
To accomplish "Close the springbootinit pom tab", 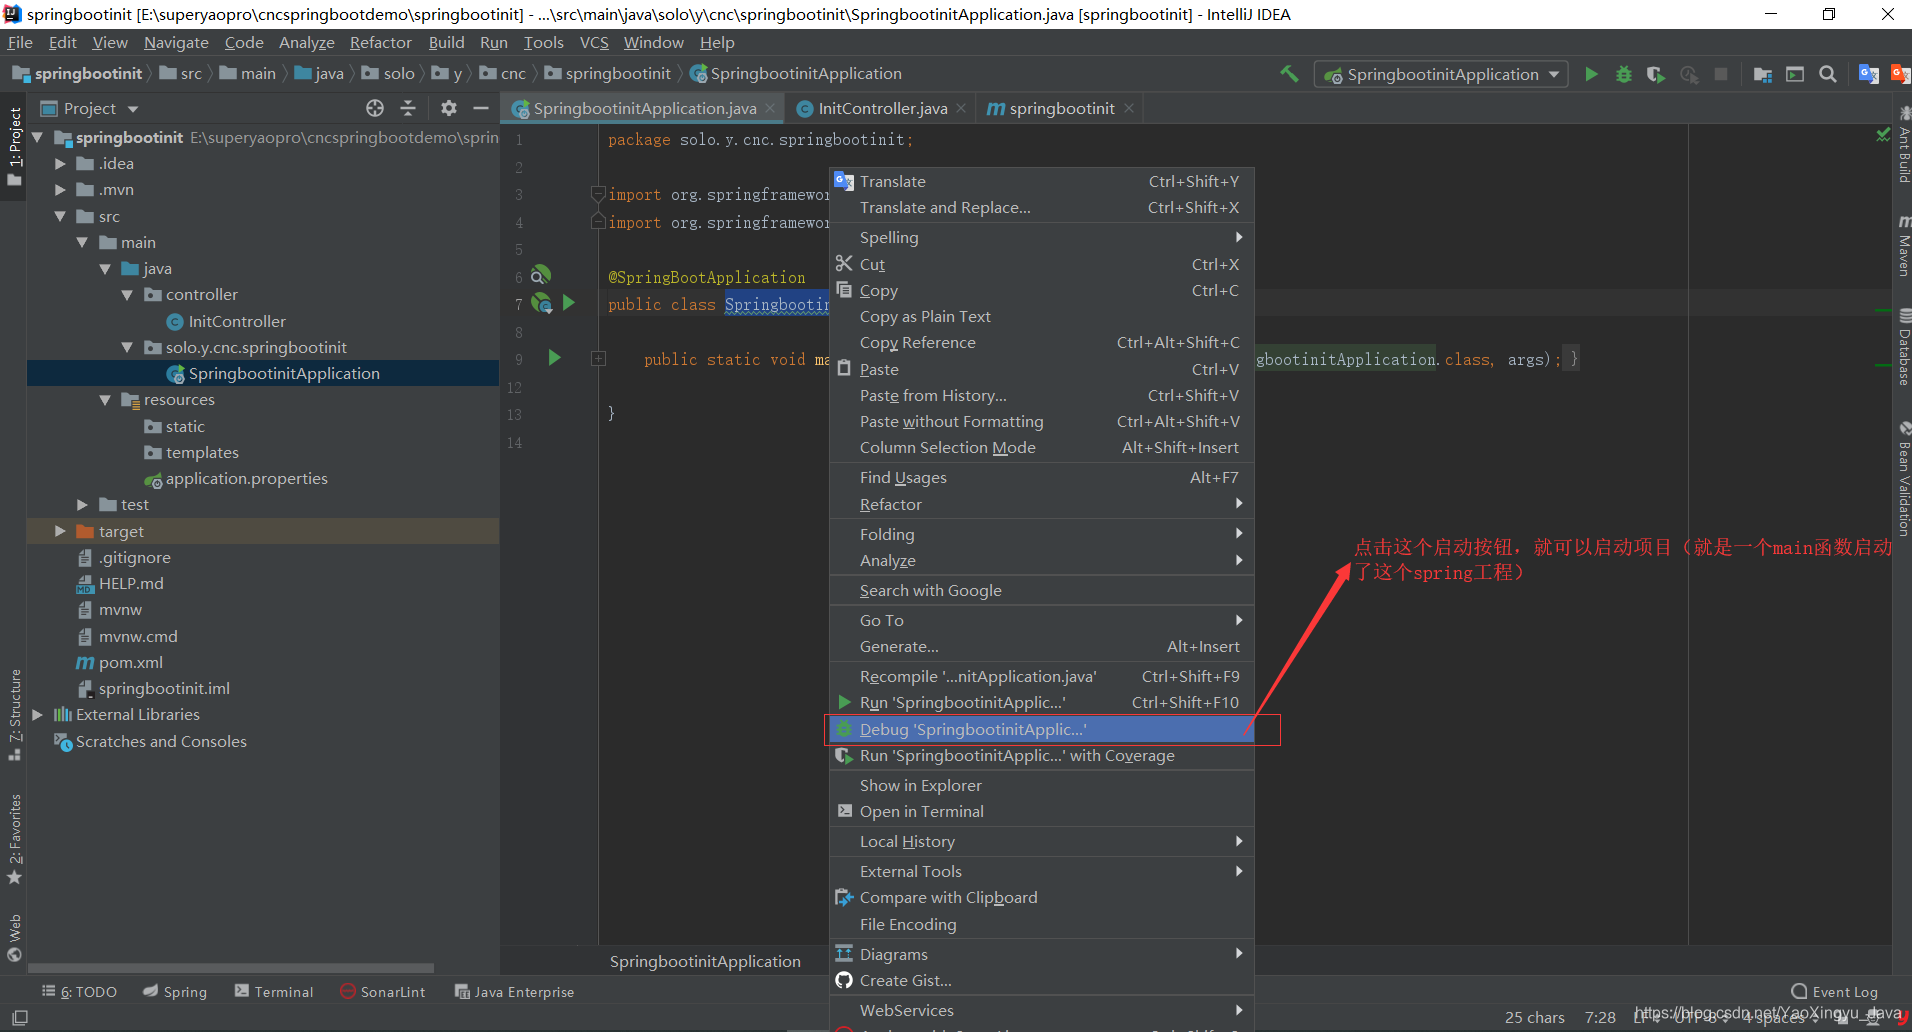I will (1129, 108).
